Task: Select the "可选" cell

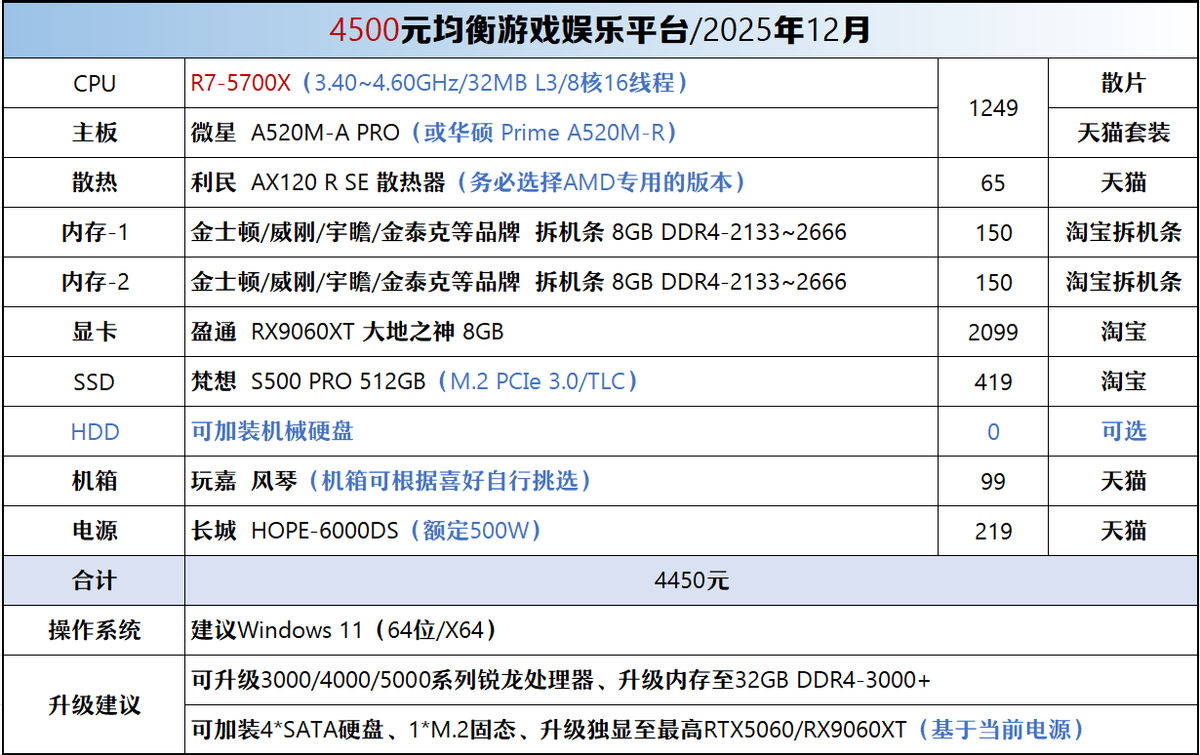Action: [1123, 432]
